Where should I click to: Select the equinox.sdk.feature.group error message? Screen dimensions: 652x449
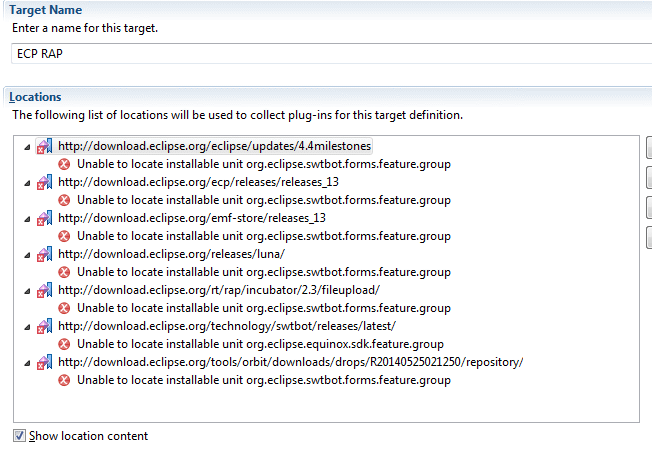click(x=260, y=344)
